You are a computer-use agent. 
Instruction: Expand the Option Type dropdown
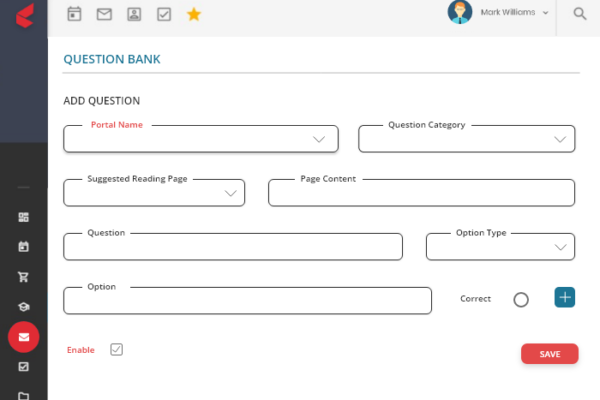click(x=500, y=247)
